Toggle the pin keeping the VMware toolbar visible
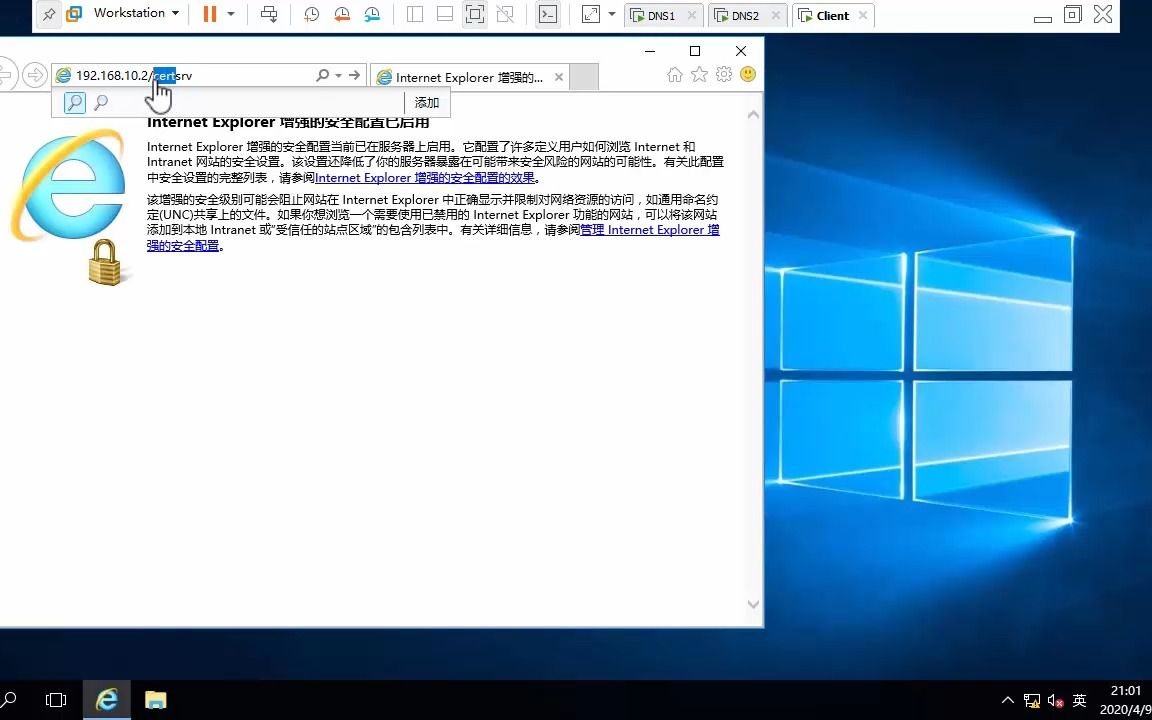1152x720 pixels. point(47,15)
